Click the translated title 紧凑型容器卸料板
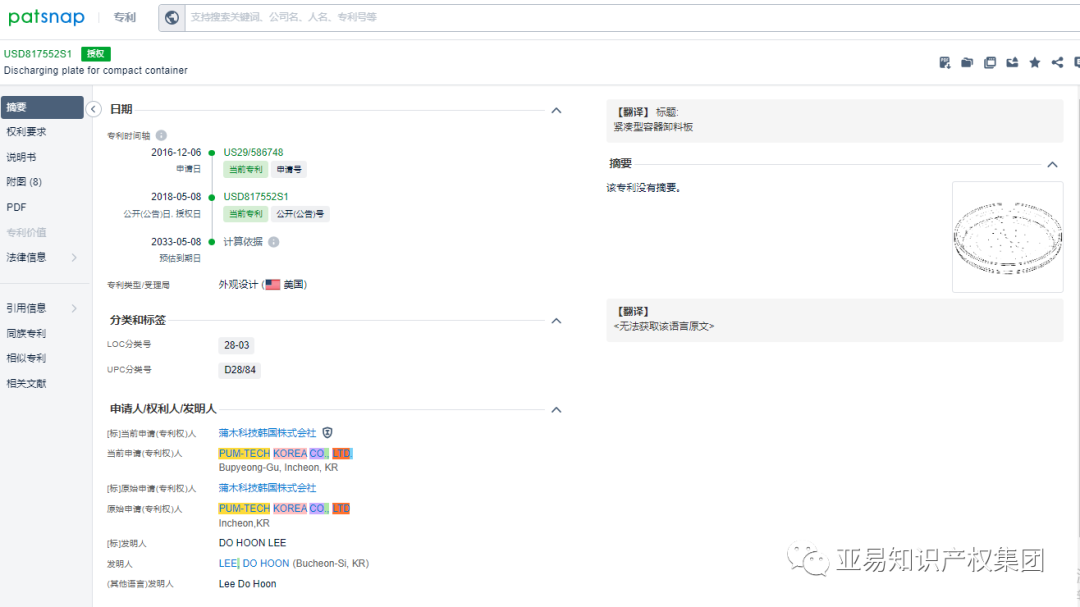 pyautogui.click(x=653, y=127)
